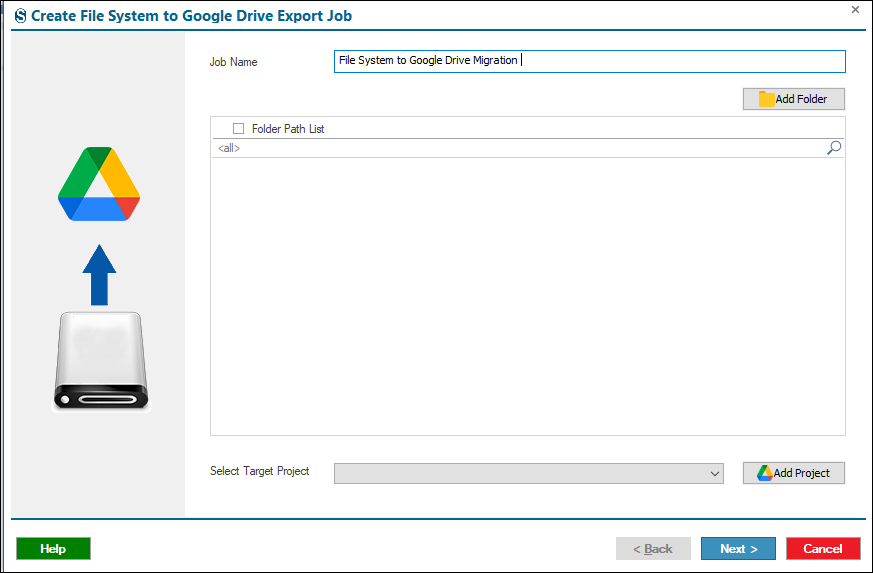The image size is (873, 573).
Task: Close the dialog with the X
Action: click(855, 9)
